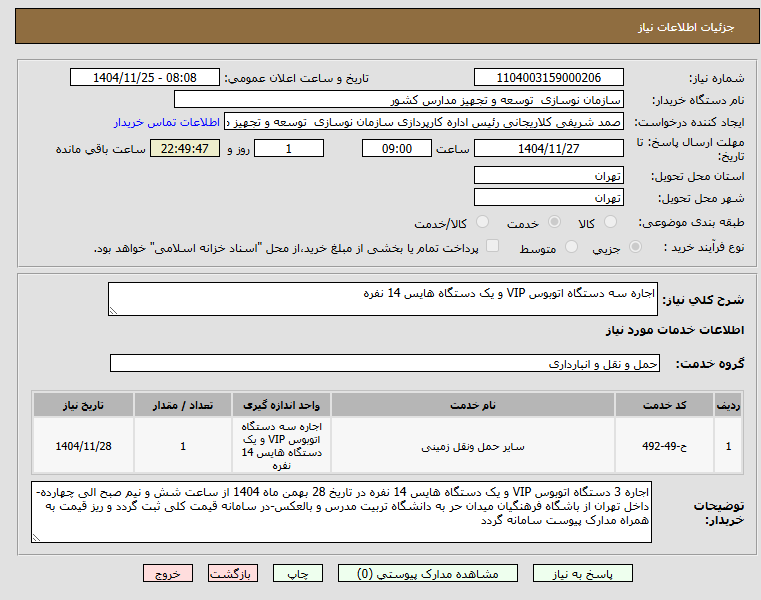Click the جزئیات اطلاعات نیاز page title
The image size is (761, 600).
(x=686, y=27)
